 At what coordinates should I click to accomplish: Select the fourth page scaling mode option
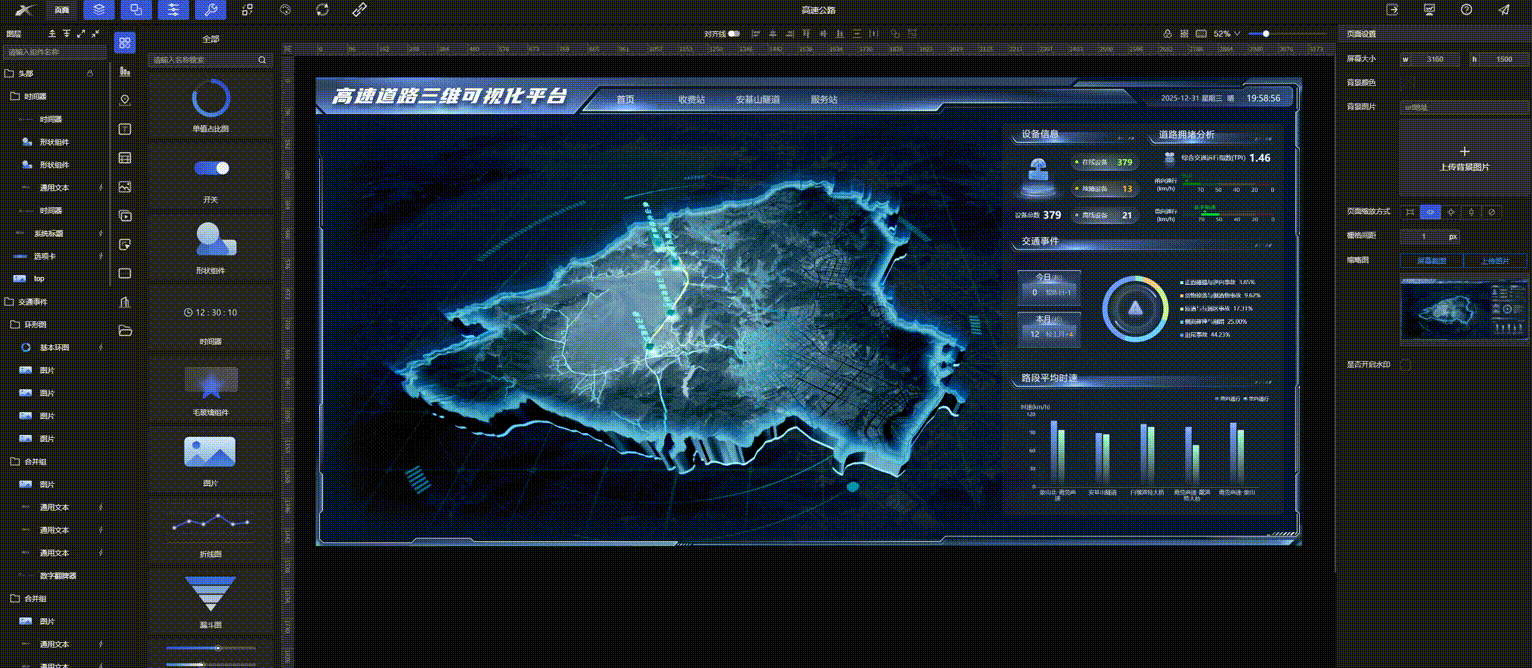1471,212
